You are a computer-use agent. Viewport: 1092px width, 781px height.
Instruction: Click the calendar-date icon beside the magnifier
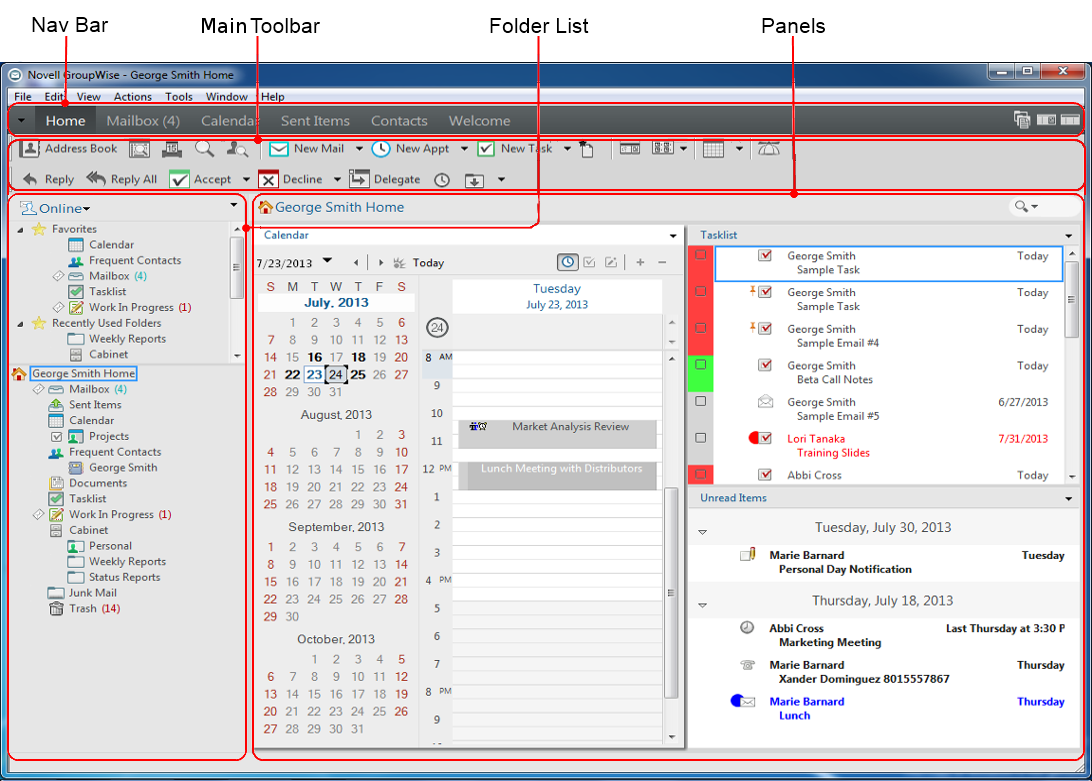point(171,148)
